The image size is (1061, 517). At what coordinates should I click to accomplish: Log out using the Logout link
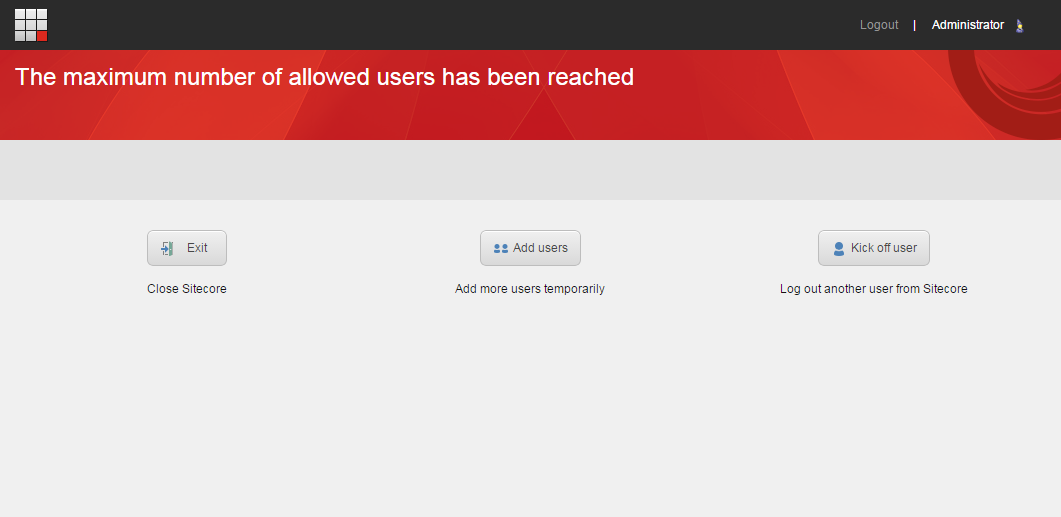click(x=879, y=25)
